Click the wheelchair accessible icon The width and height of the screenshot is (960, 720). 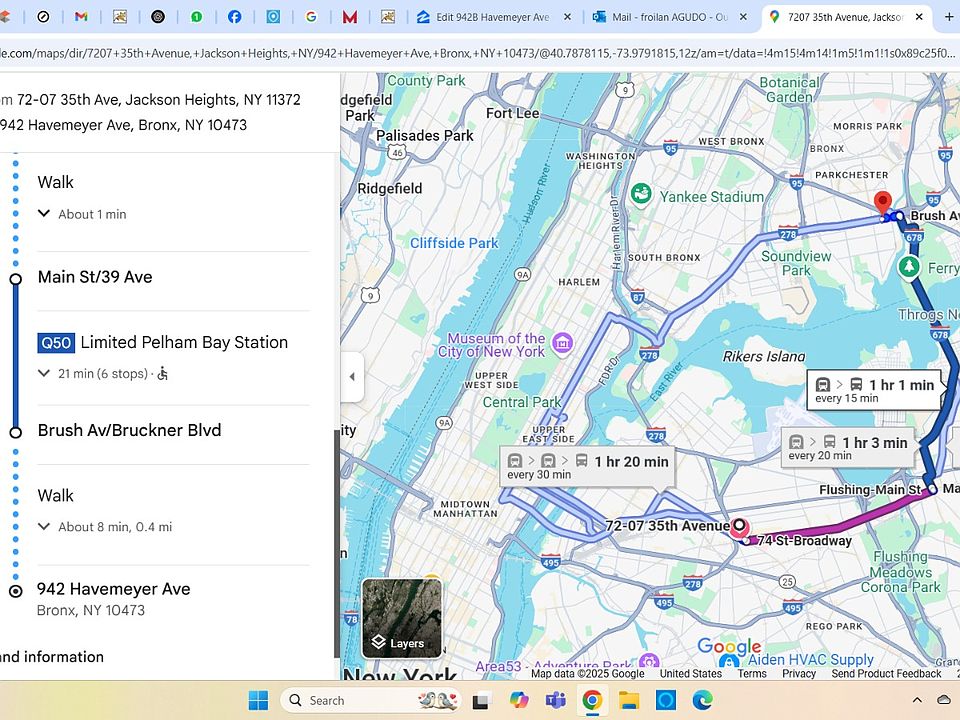pyautogui.click(x=163, y=373)
